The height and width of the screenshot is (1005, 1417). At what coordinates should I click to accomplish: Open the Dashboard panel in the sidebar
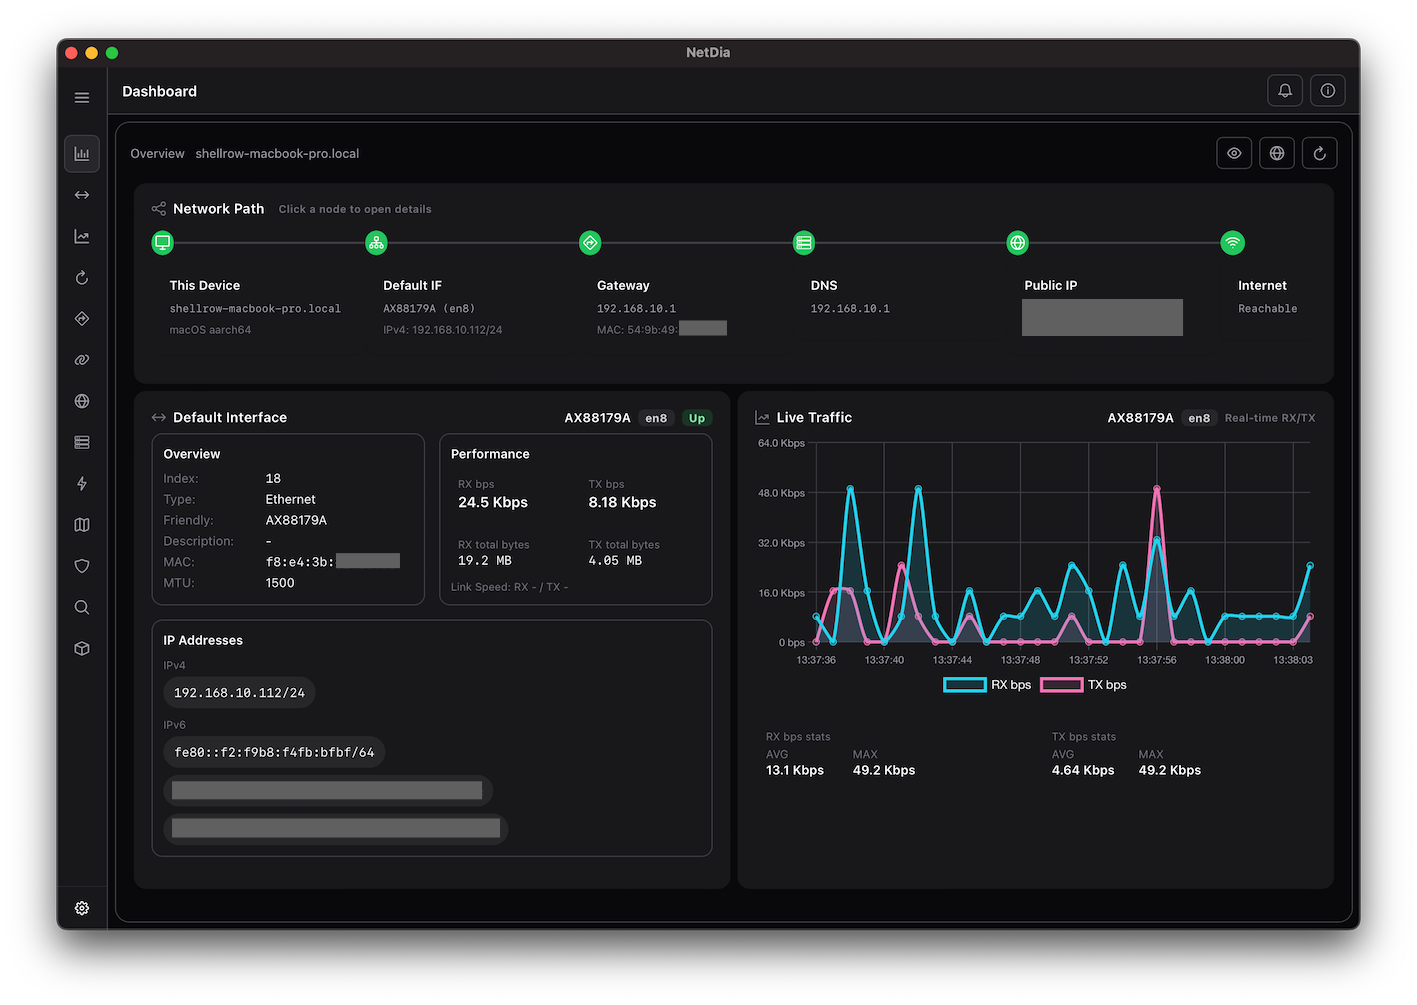pos(82,153)
